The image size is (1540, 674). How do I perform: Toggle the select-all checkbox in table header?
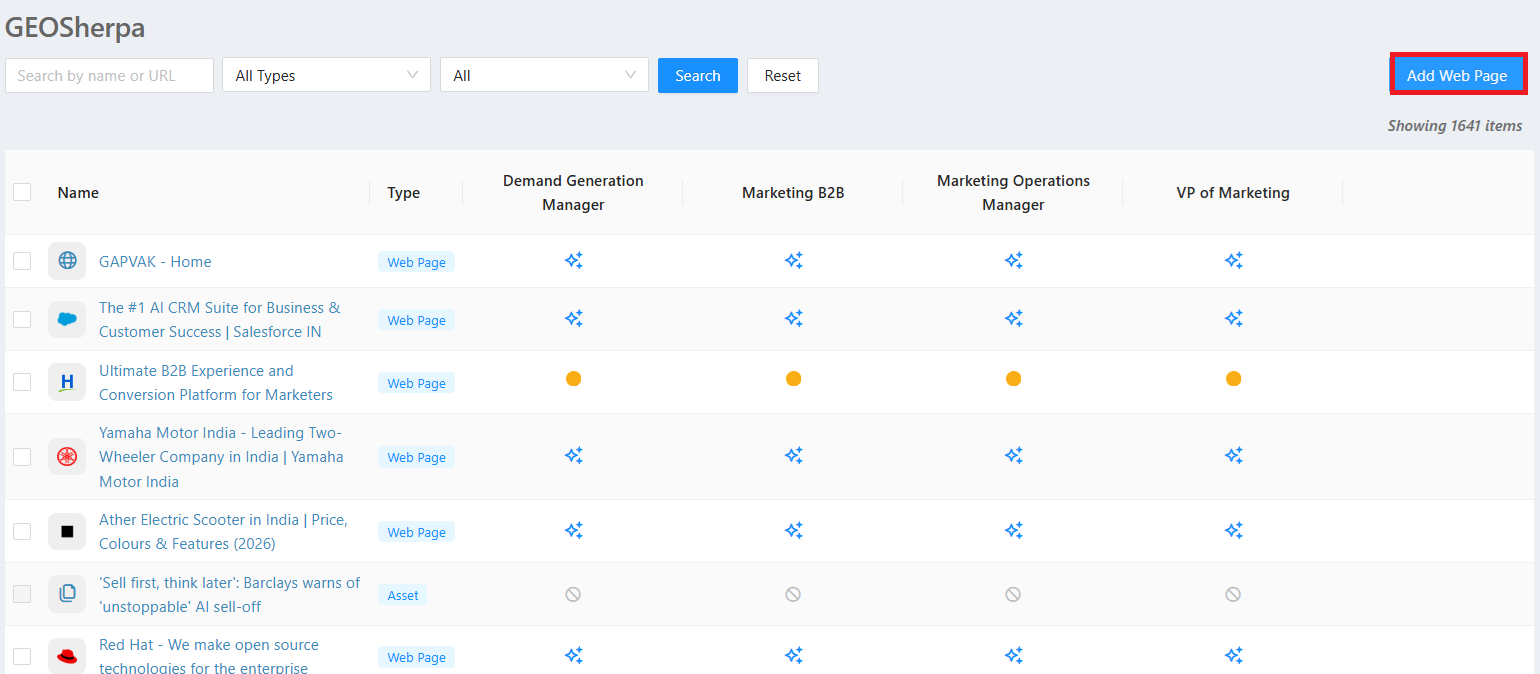[x=22, y=192]
